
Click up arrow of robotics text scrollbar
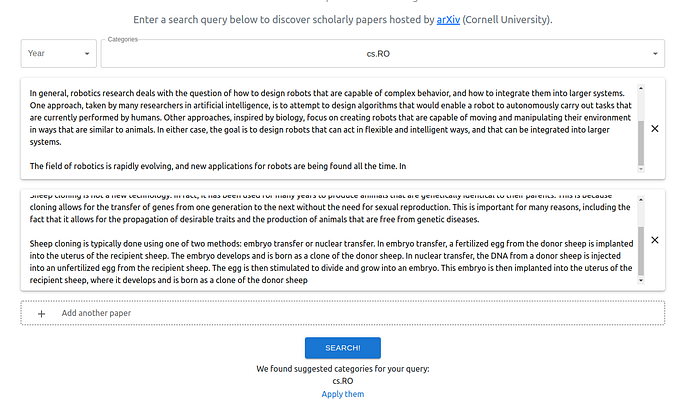click(x=641, y=88)
